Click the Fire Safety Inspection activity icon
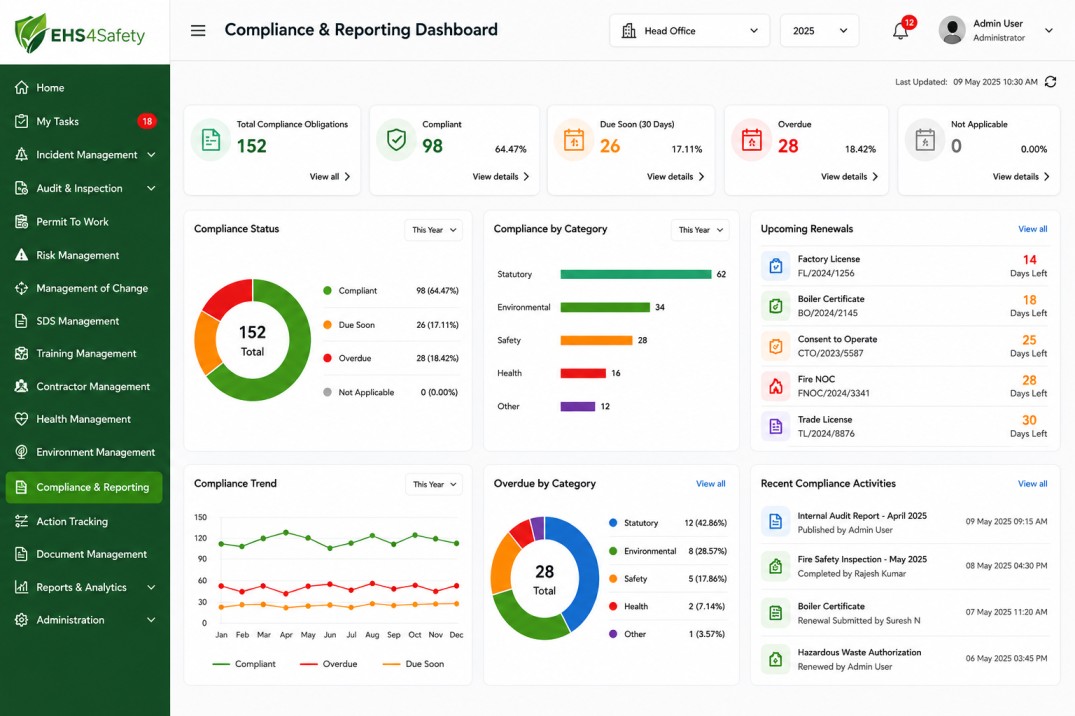The image size is (1075, 716). [775, 566]
